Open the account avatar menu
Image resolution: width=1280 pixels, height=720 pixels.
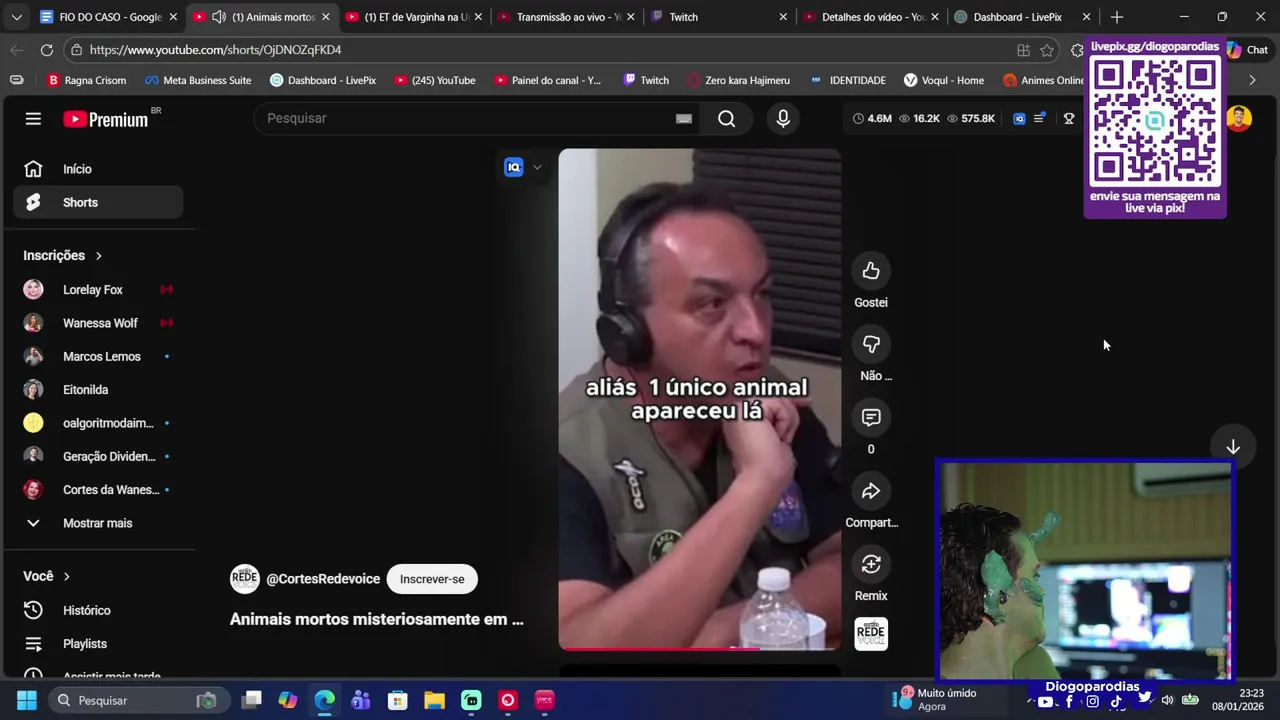tap(1239, 118)
